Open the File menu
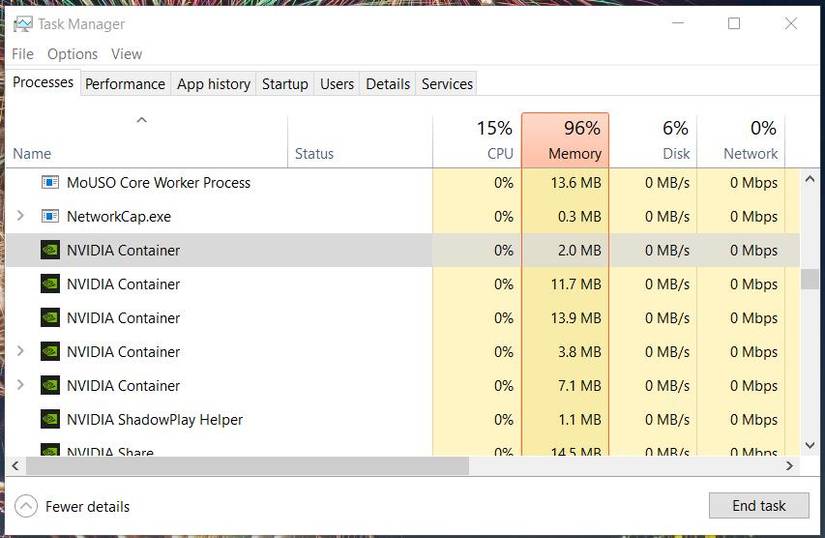Viewport: 825px width, 538px height. coord(22,54)
